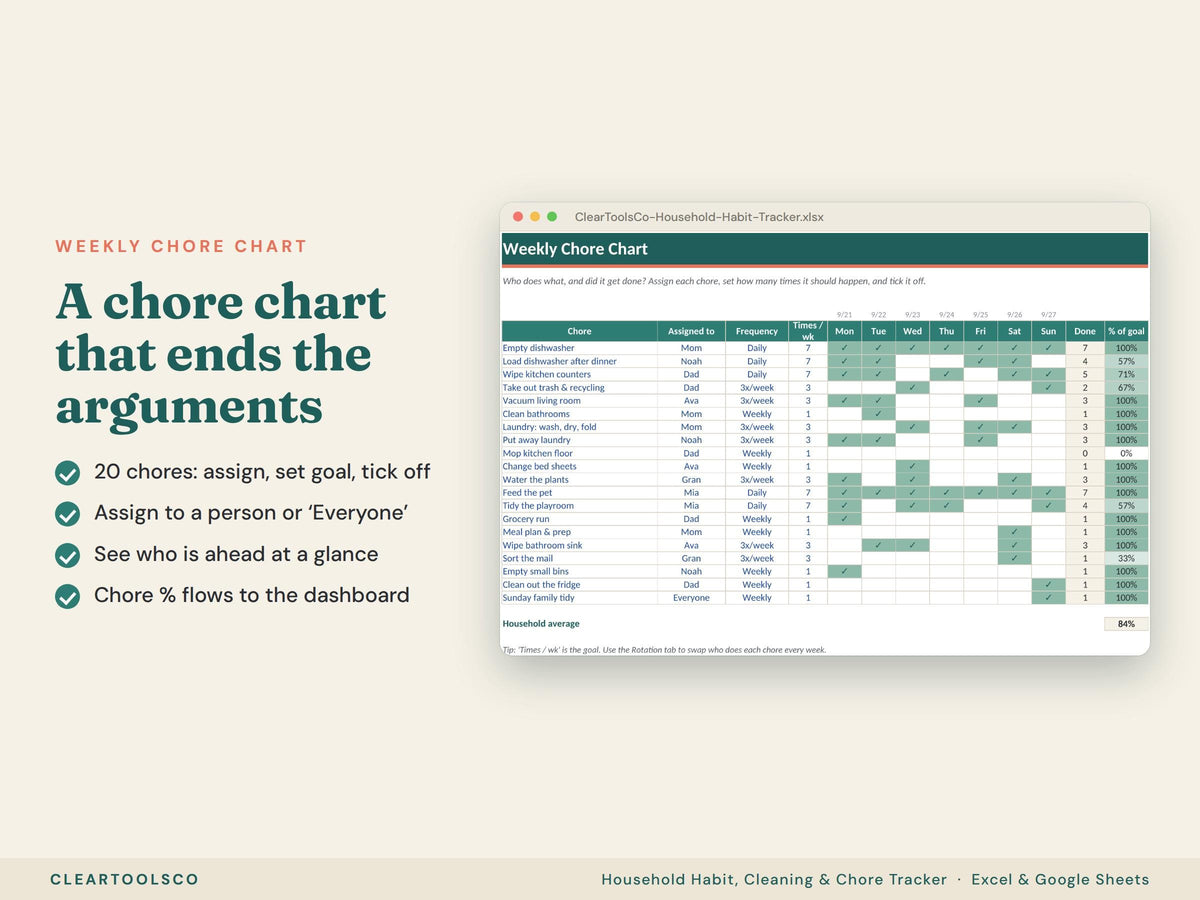Select the Wed column header
This screenshot has width=1200, height=900.
pos(913,331)
